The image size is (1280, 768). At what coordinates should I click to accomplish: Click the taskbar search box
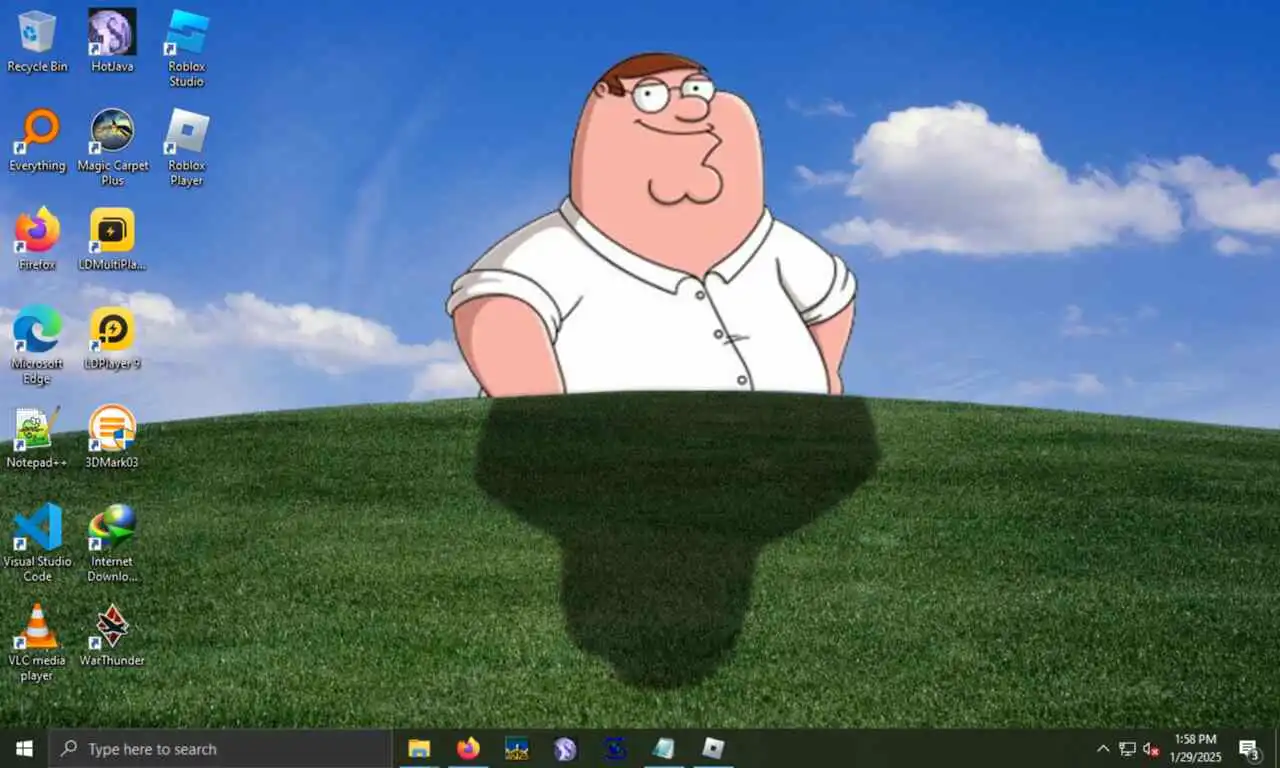(220, 748)
